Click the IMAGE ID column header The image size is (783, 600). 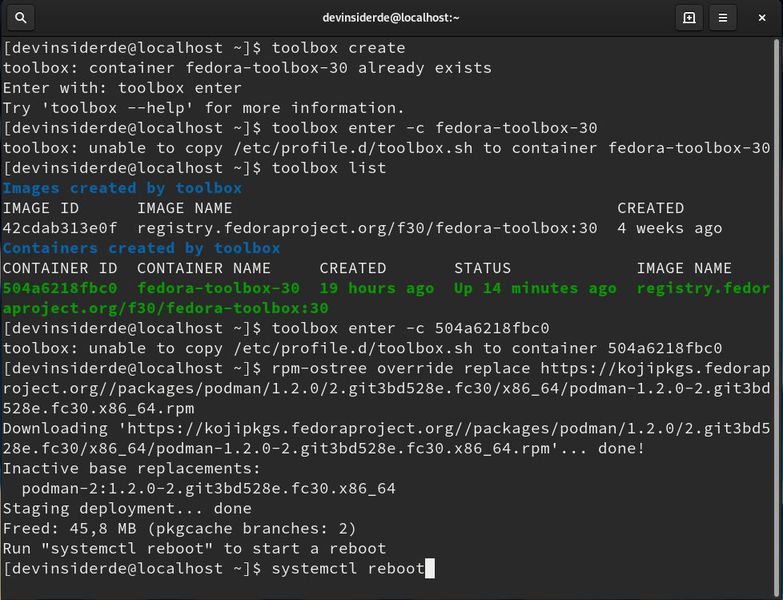point(40,208)
